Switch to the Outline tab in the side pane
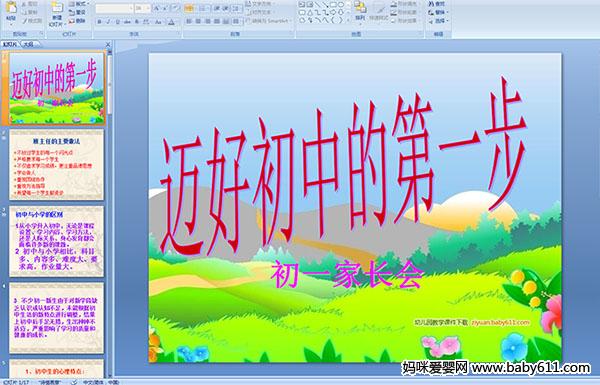600x385 pixels. click(x=28, y=44)
